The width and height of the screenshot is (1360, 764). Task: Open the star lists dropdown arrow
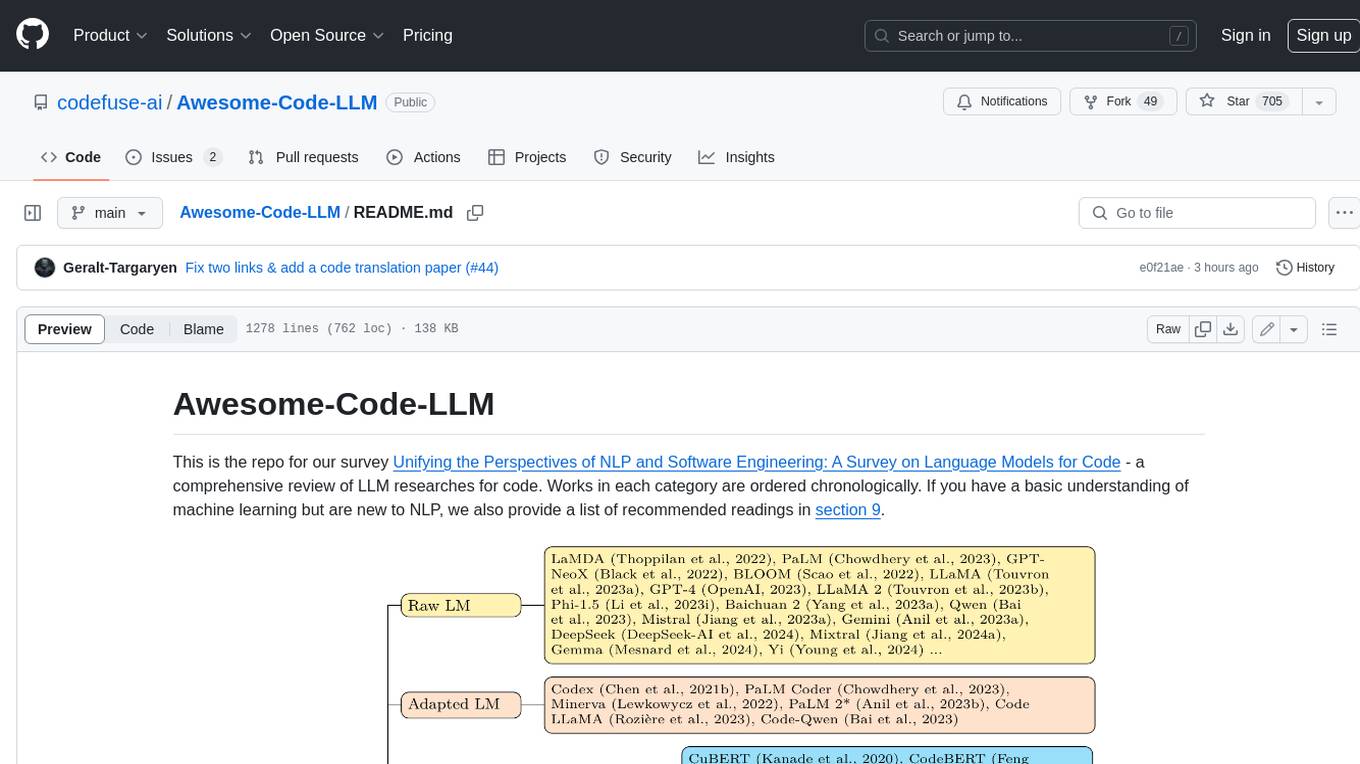(1319, 102)
